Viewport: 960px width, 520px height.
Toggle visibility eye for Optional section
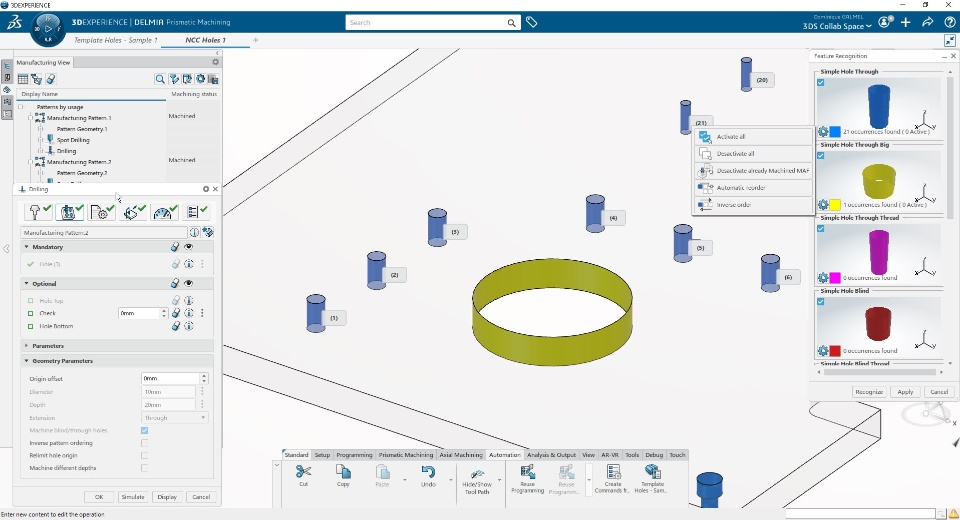pos(189,284)
